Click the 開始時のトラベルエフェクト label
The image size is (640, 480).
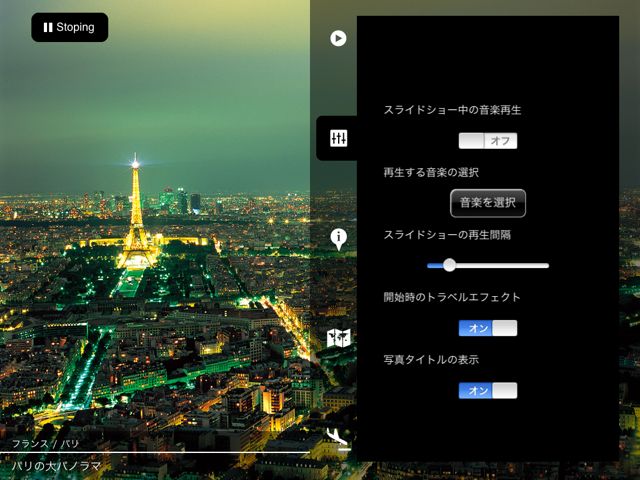coord(452,297)
